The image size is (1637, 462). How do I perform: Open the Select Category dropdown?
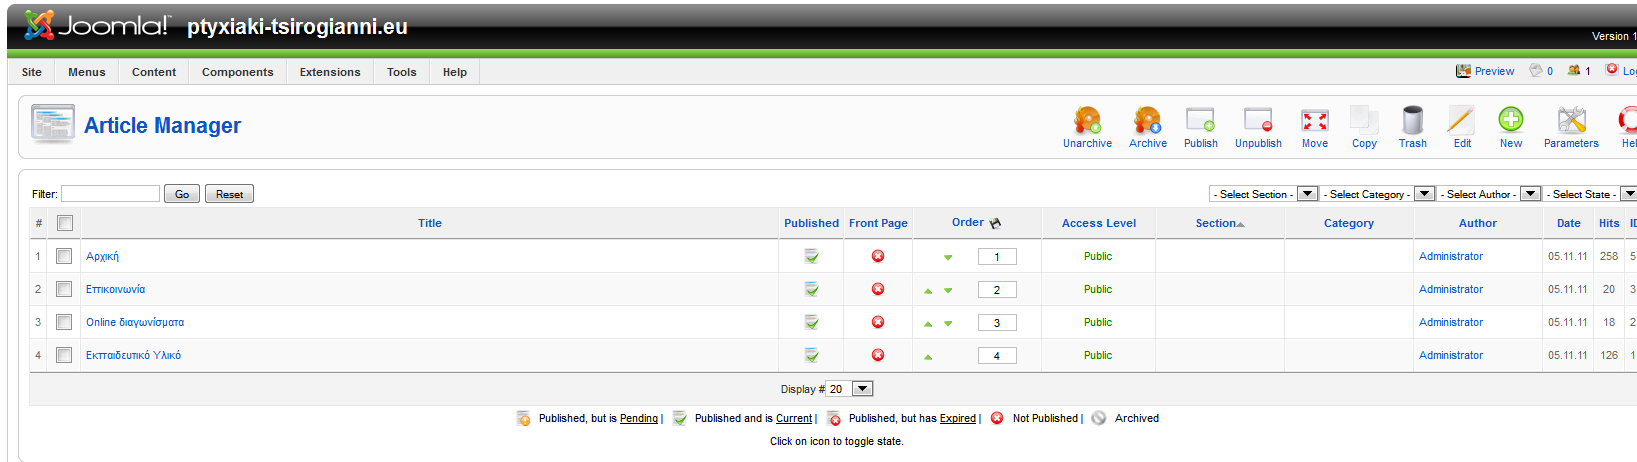pyautogui.click(x=1378, y=194)
